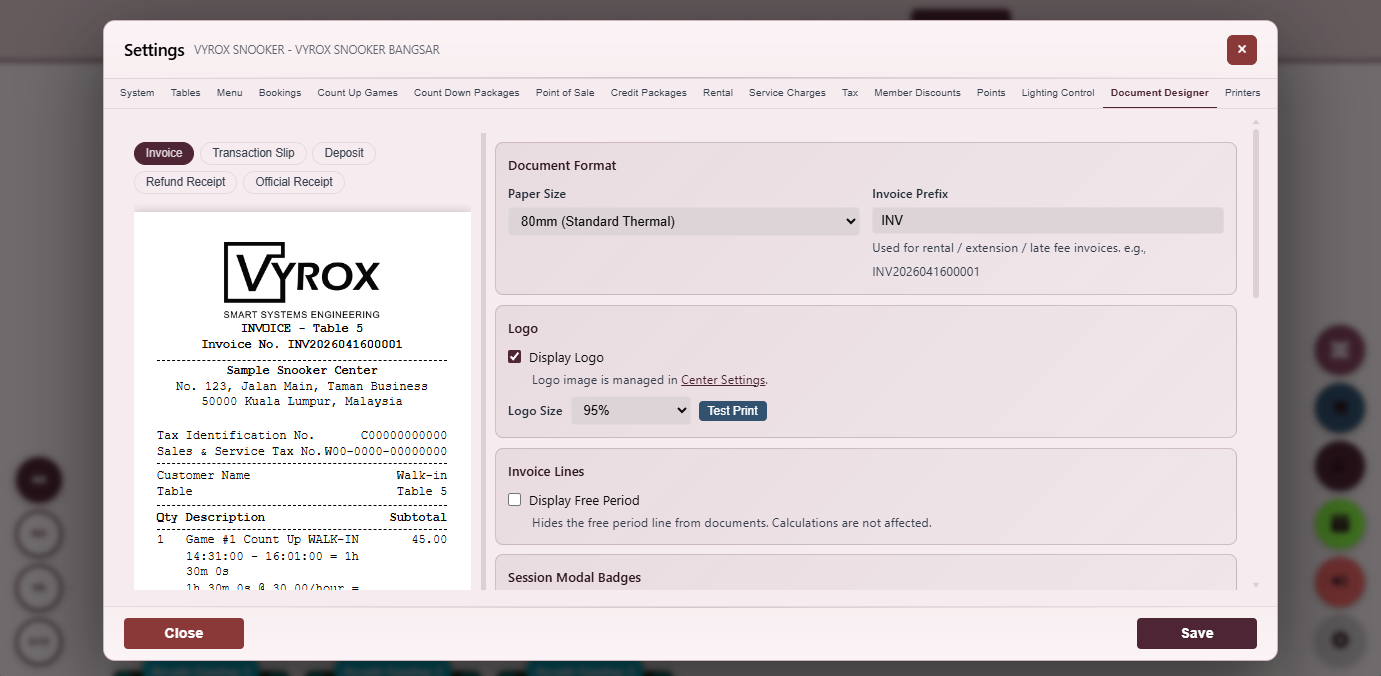Switch to the Points tab
1381x676 pixels.
(991, 93)
